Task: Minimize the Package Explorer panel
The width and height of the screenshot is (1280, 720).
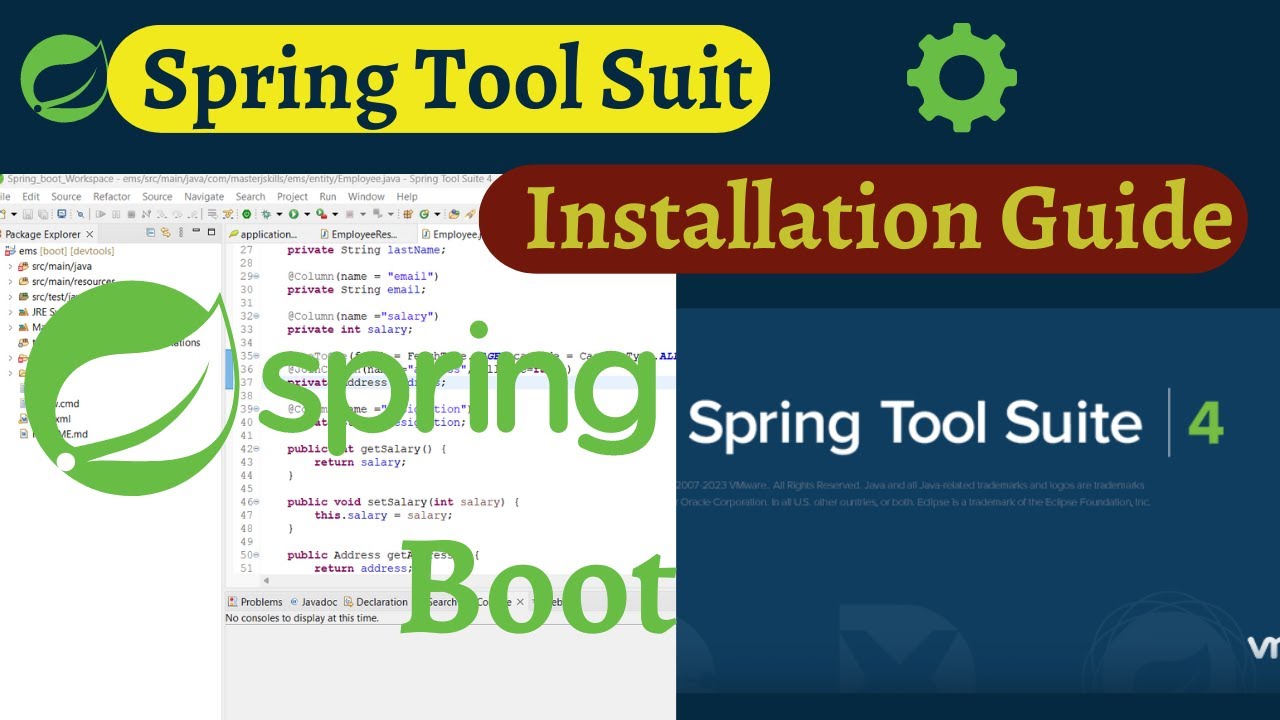Action: coord(196,231)
